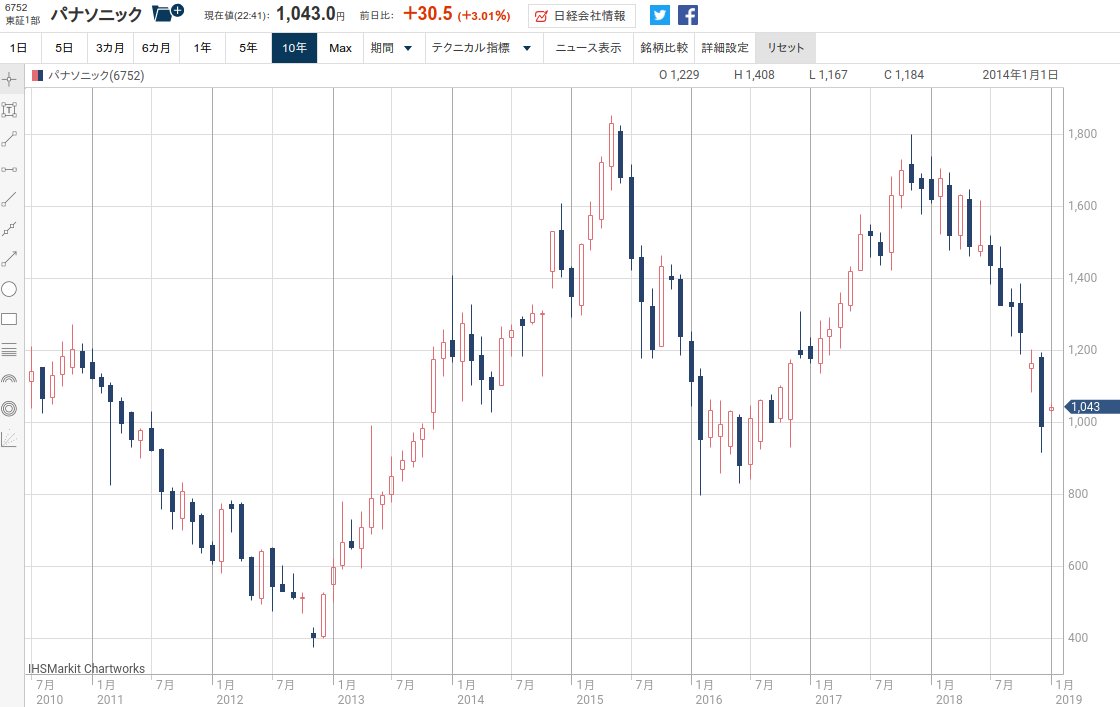1120x707 pixels.
Task: Select the crosshair cursor tool
Action: pos(9,79)
